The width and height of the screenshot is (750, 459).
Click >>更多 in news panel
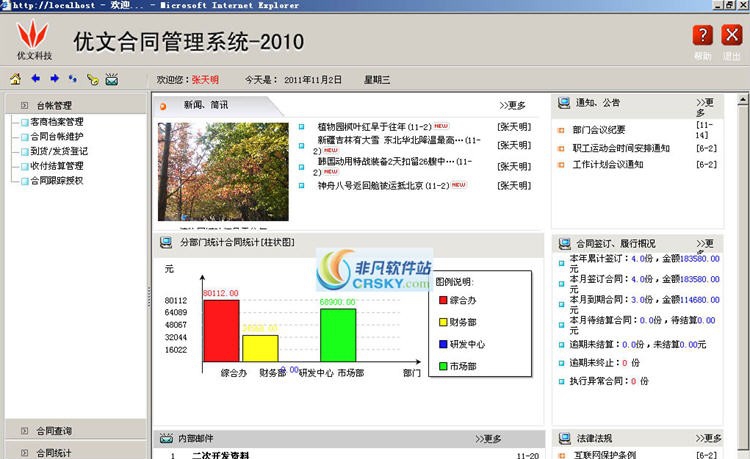pyautogui.click(x=513, y=106)
